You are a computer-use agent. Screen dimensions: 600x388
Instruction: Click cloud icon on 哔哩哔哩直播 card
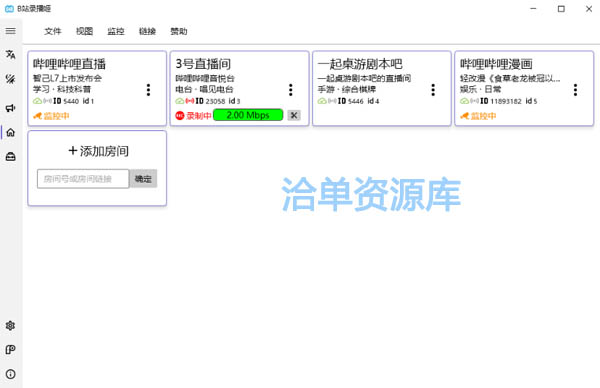tap(38, 101)
